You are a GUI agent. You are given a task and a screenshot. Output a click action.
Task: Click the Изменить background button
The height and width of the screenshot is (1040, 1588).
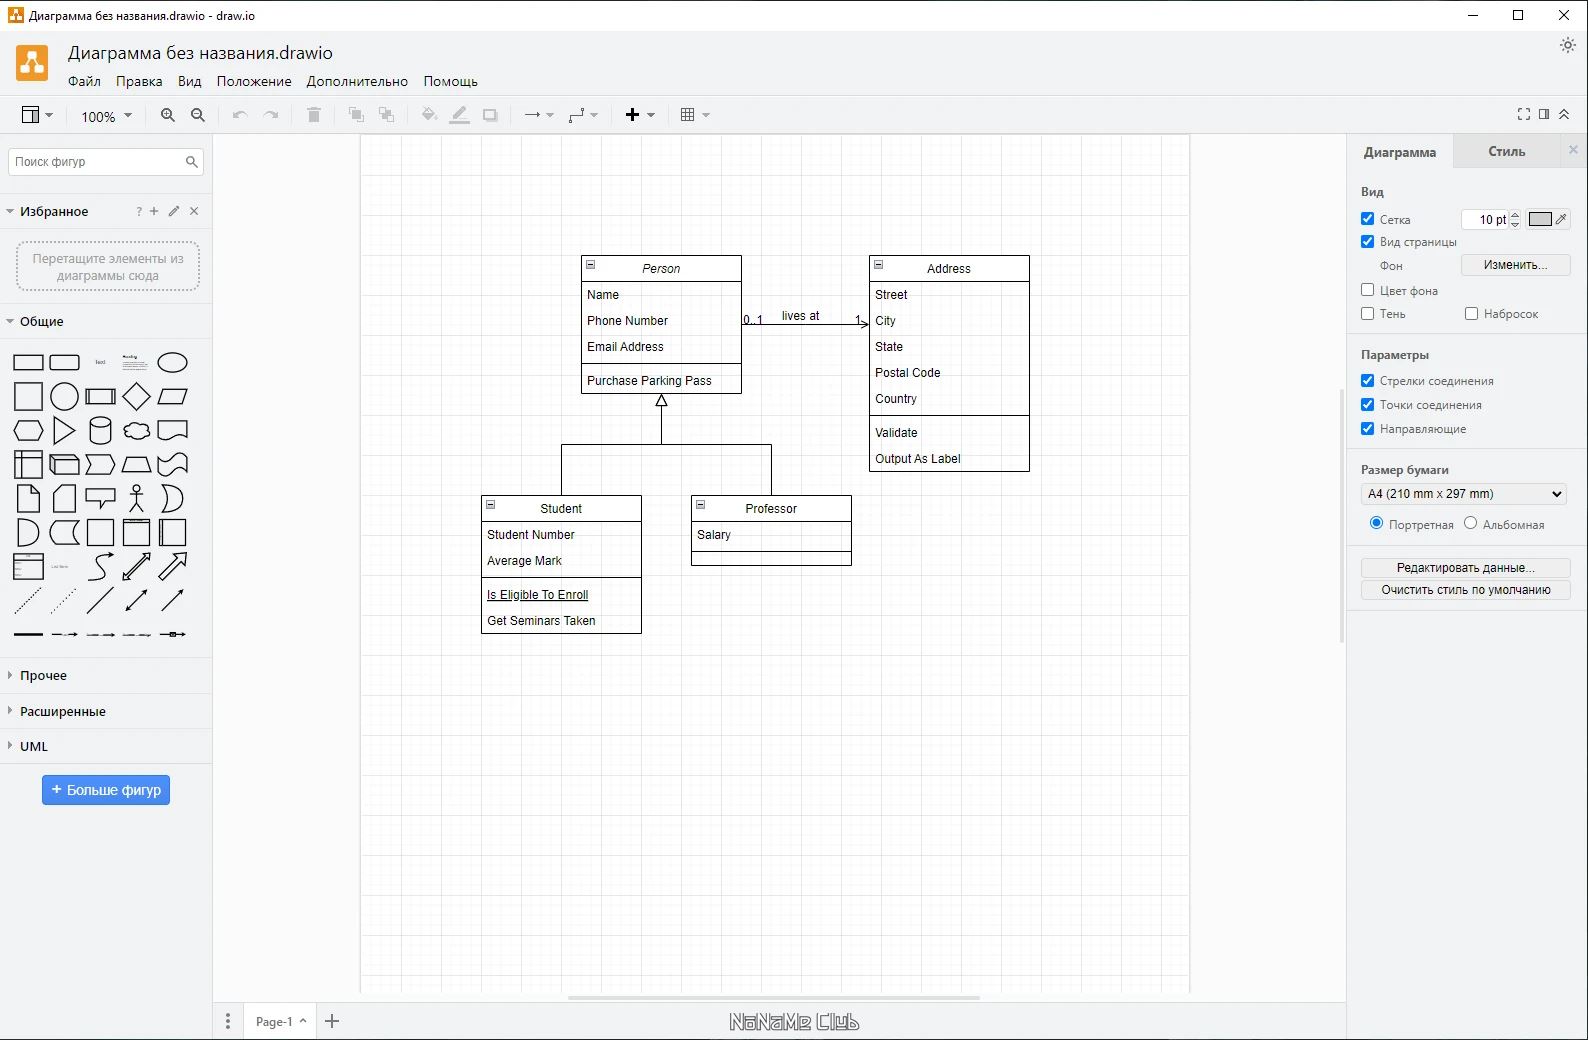(1514, 265)
